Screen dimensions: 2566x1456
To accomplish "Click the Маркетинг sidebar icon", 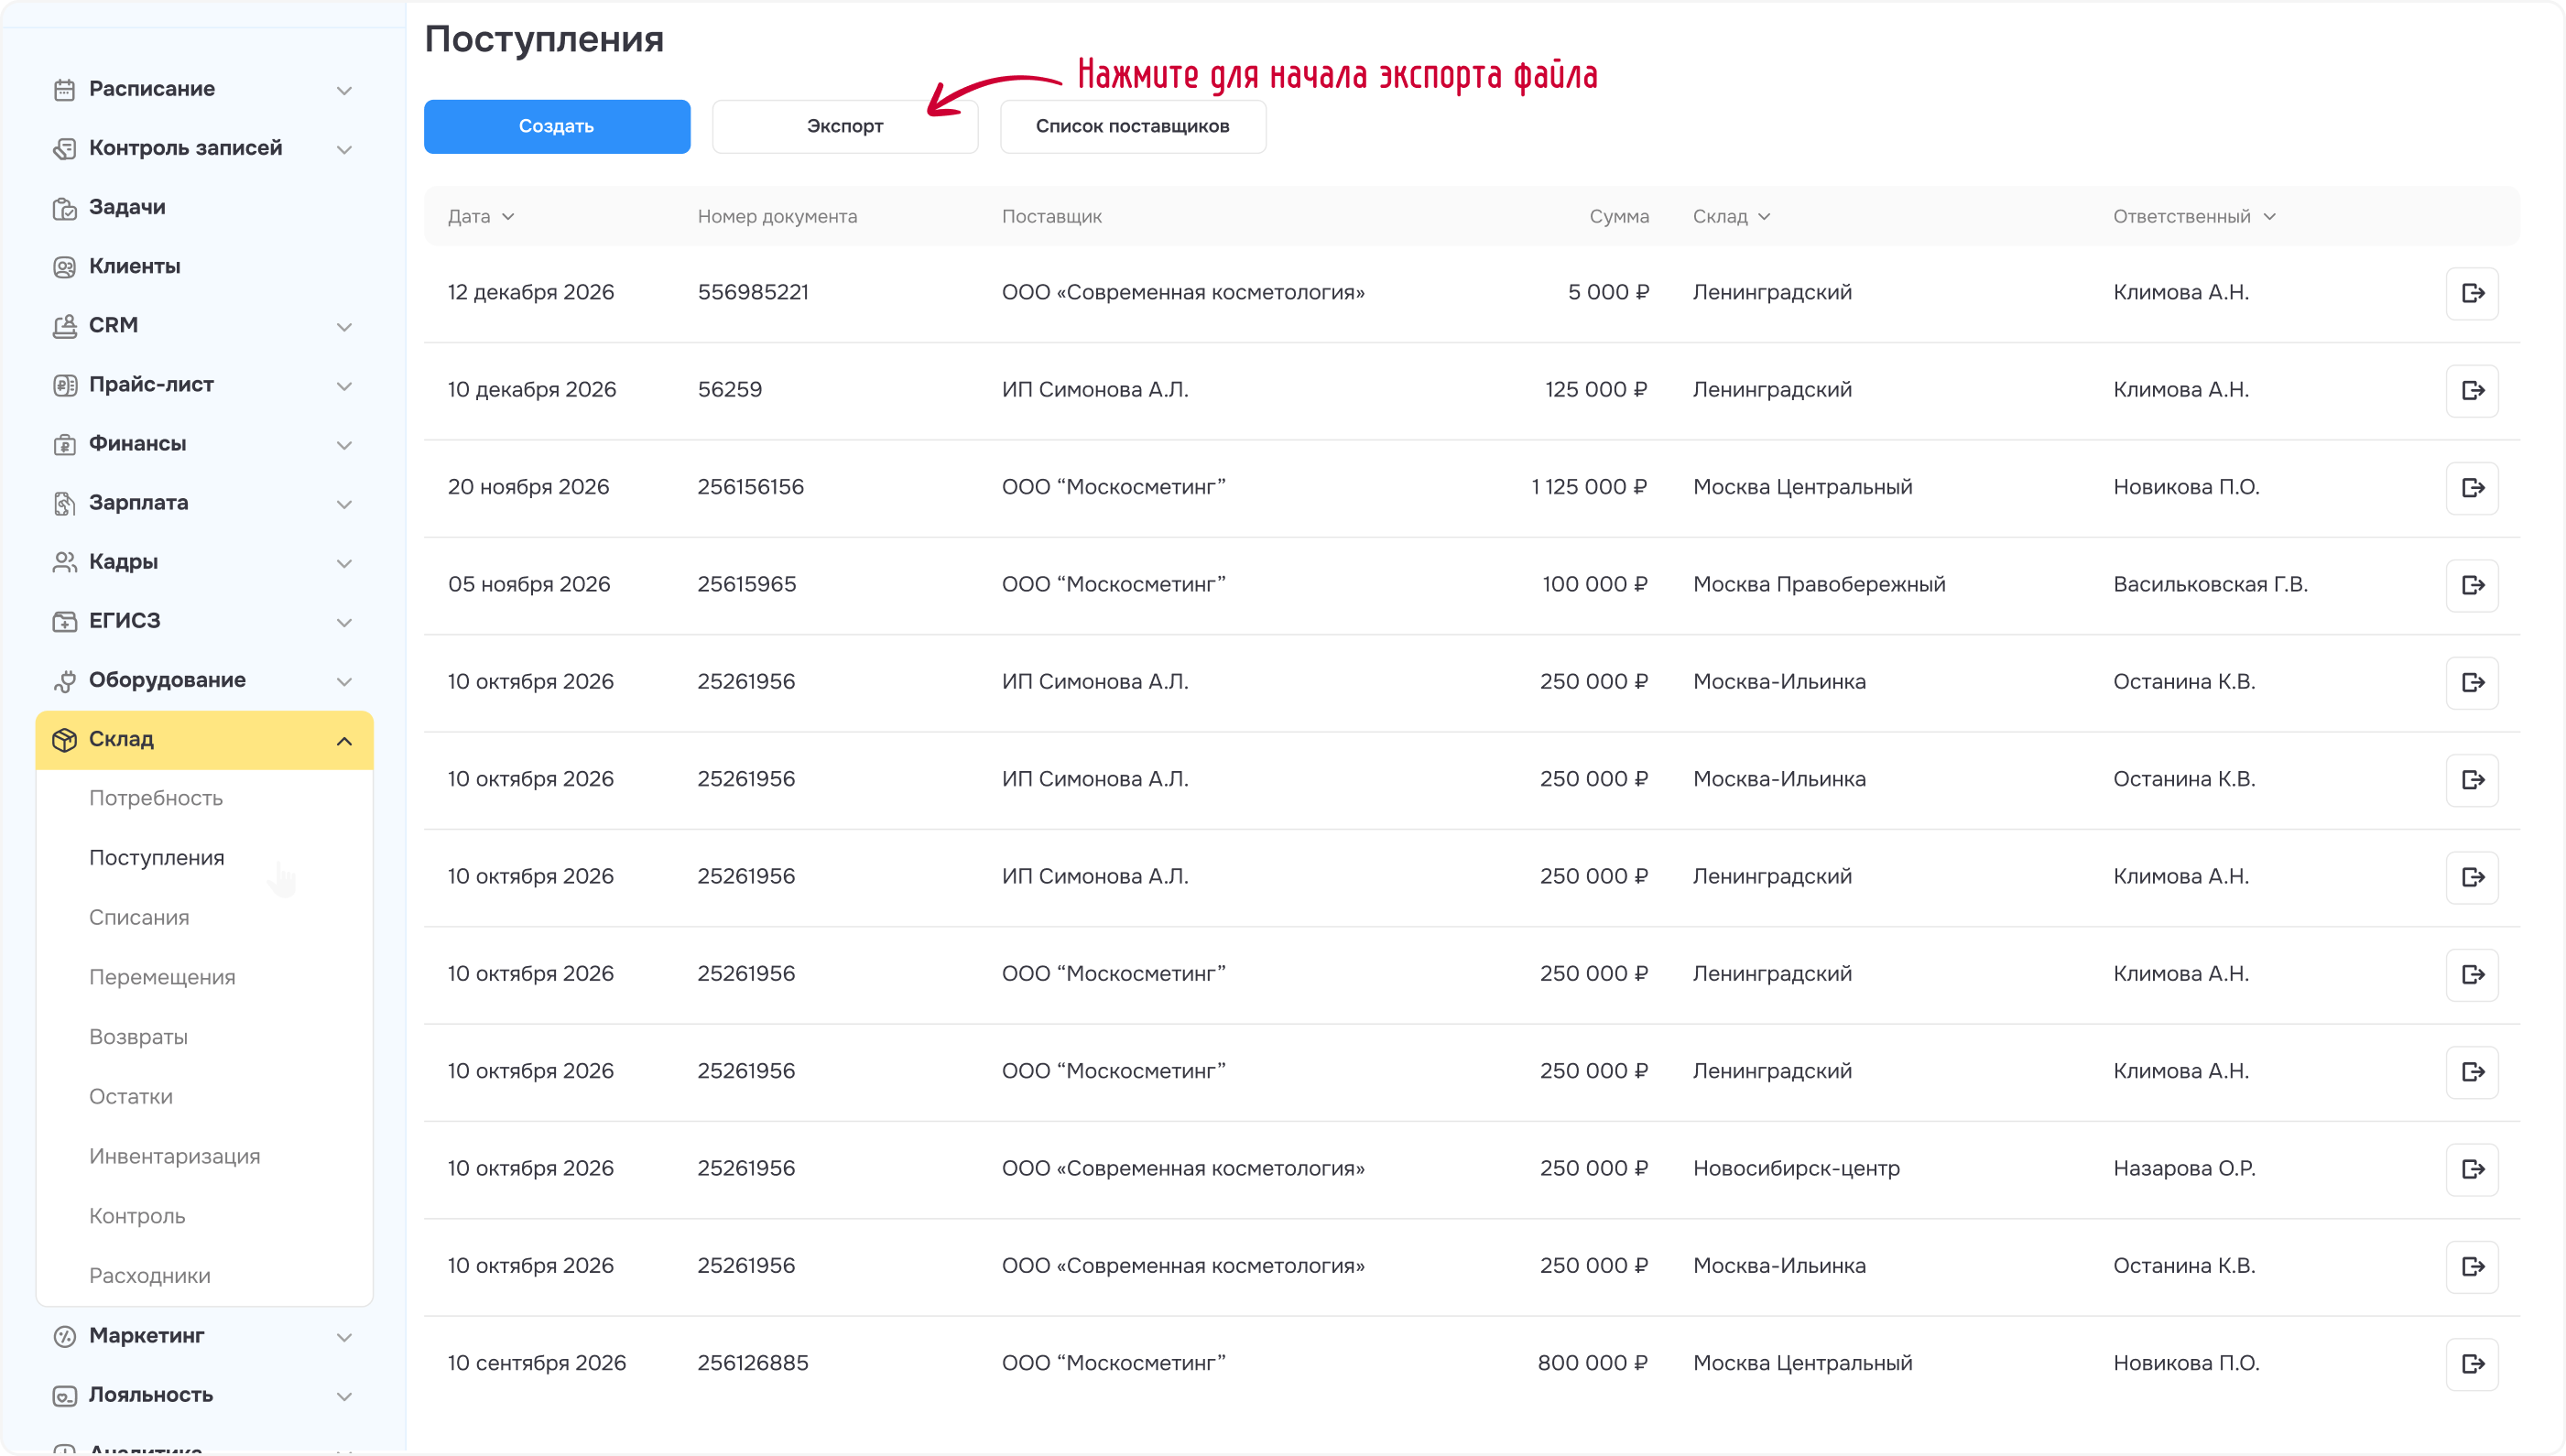I will click(64, 1336).
